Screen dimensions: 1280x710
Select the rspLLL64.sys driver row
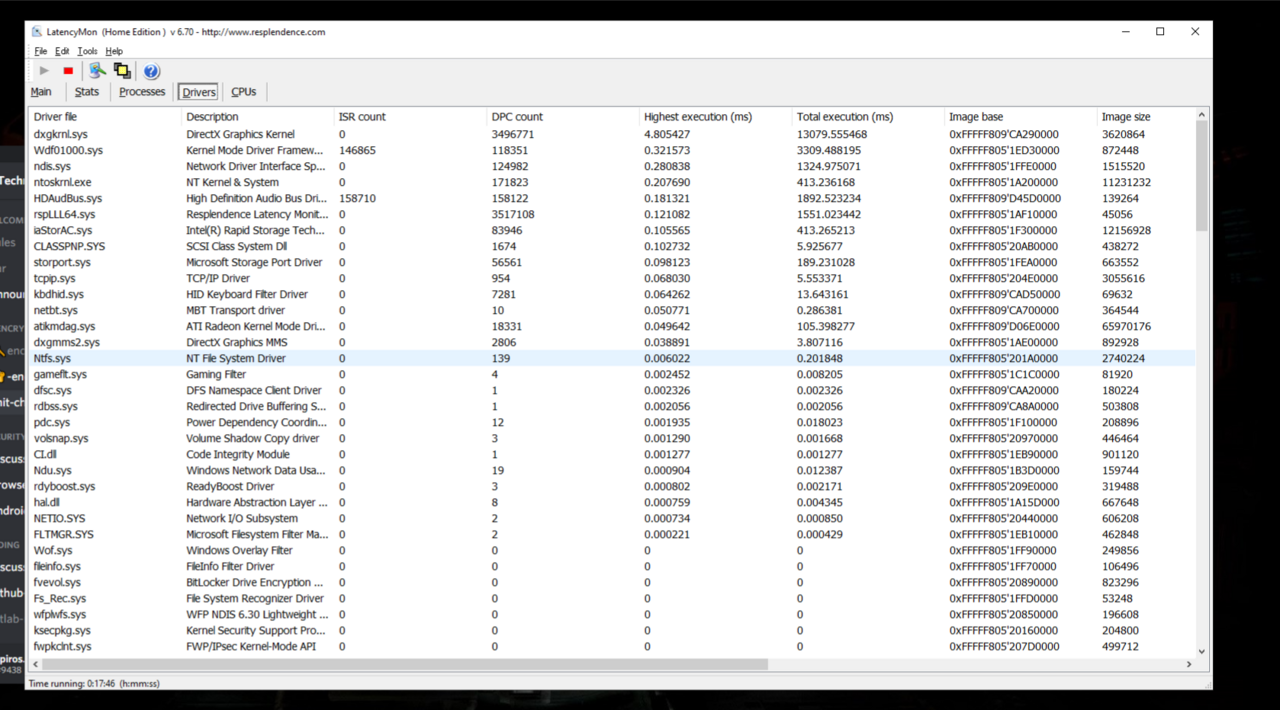[612, 214]
